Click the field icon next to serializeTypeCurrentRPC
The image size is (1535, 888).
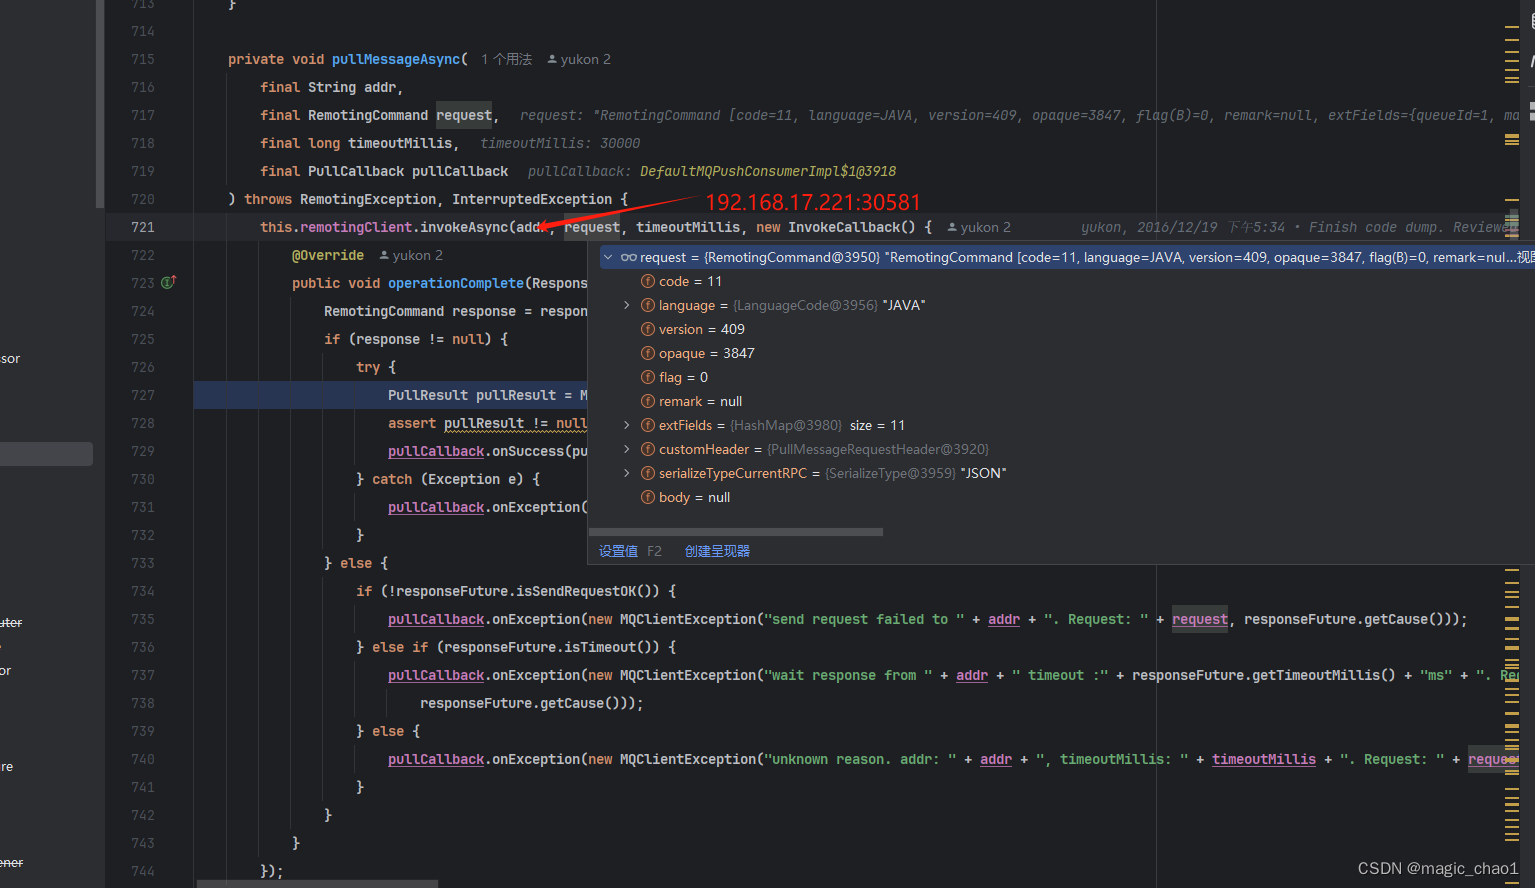(648, 473)
